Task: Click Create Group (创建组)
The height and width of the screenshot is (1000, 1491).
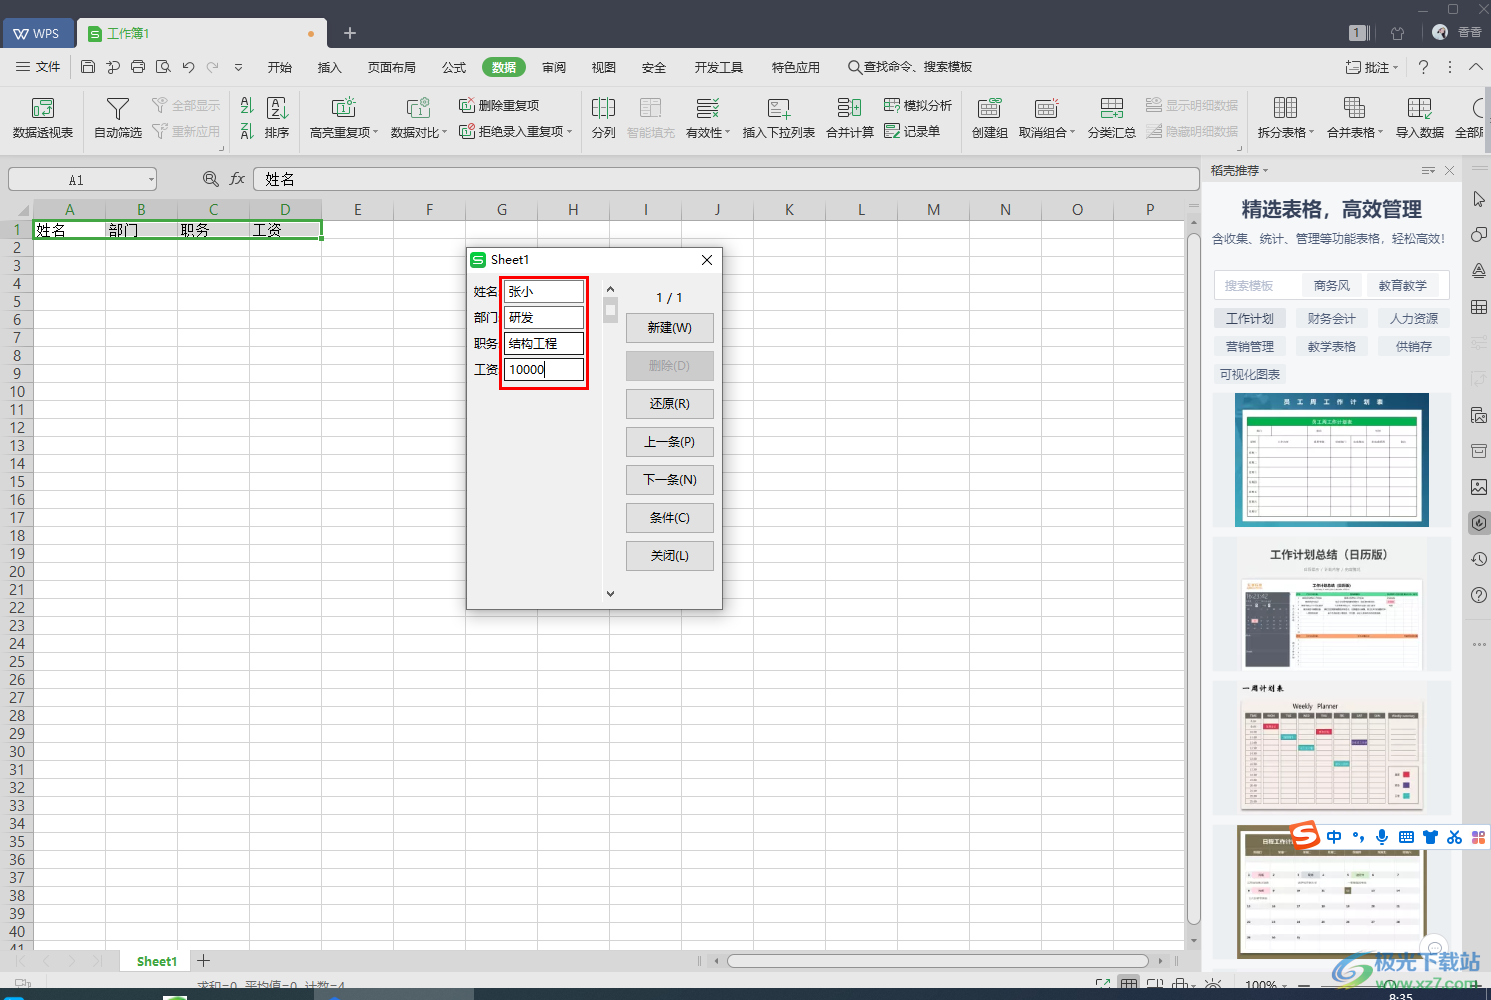Action: tap(989, 118)
